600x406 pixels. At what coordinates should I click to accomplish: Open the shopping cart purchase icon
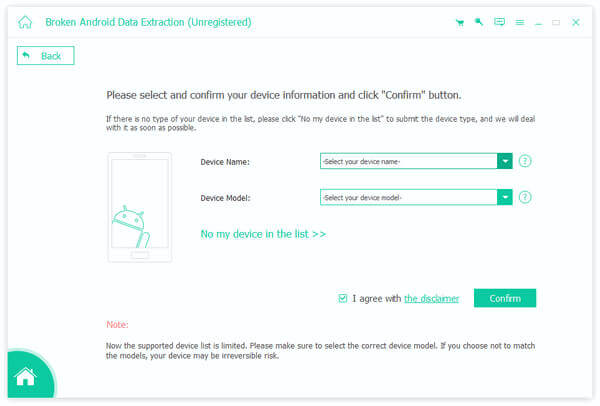tap(460, 23)
